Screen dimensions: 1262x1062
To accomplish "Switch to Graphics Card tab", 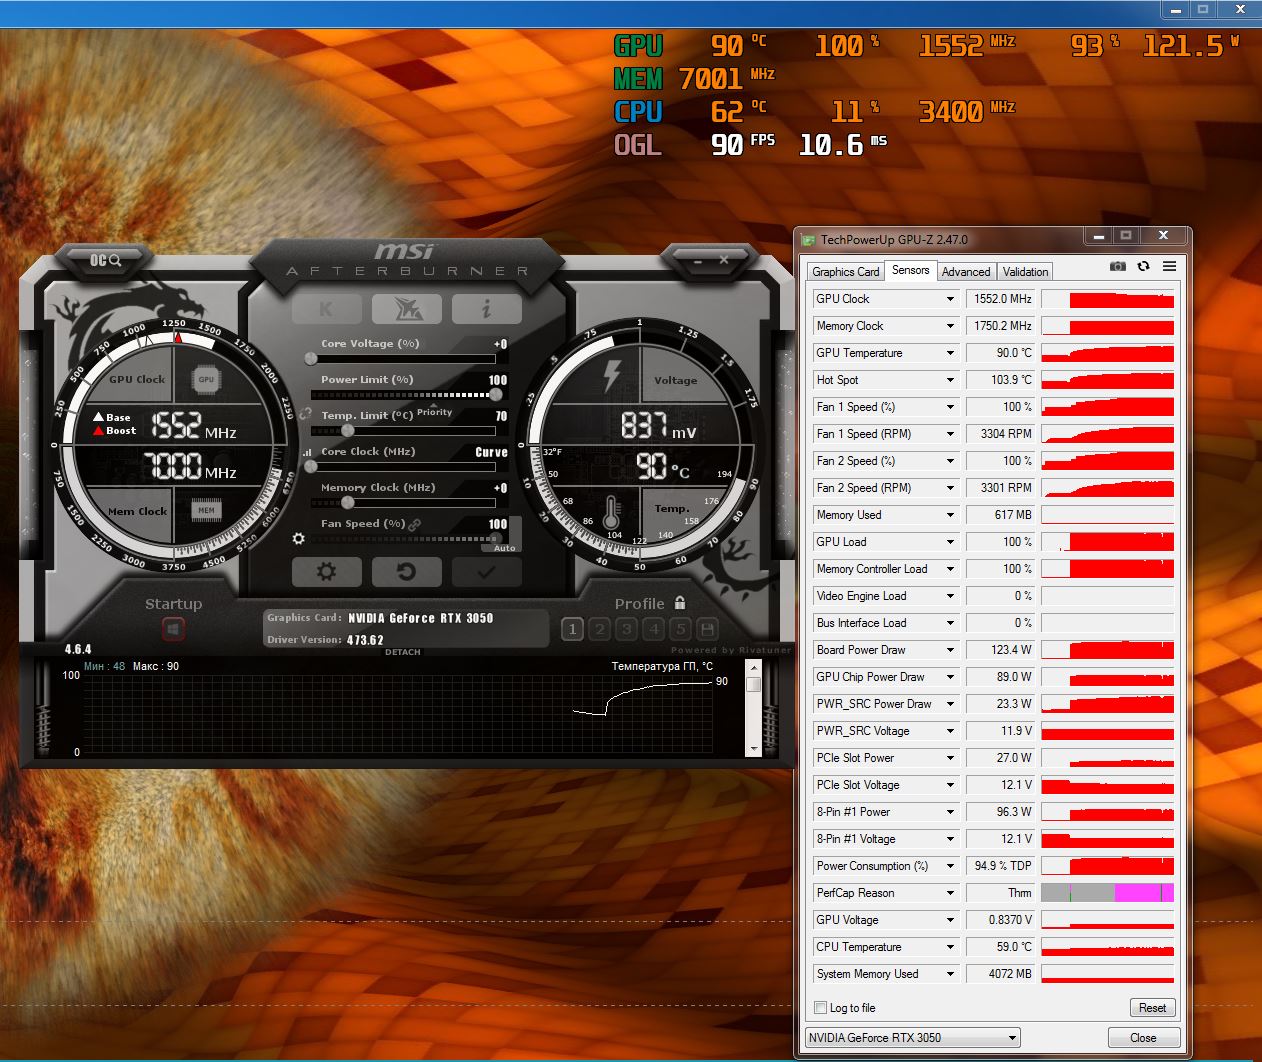I will [x=846, y=272].
